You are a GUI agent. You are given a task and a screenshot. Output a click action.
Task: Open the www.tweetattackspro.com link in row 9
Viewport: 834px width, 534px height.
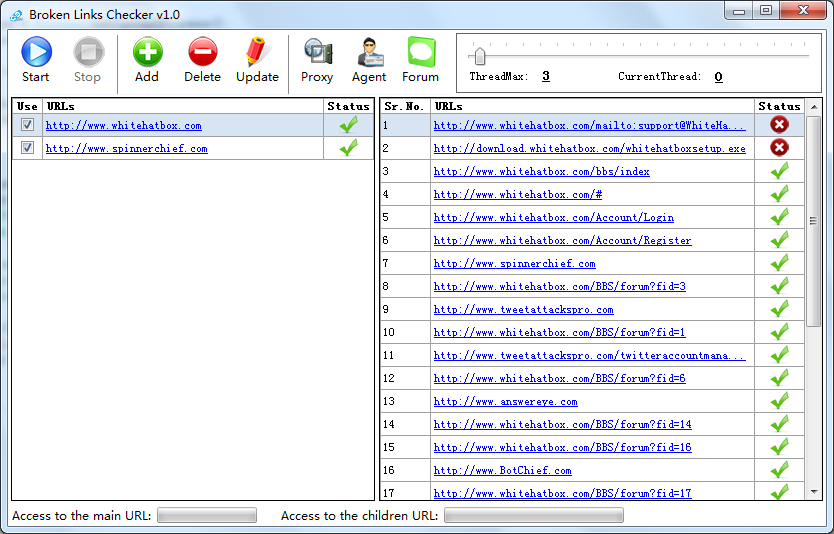tap(523, 310)
